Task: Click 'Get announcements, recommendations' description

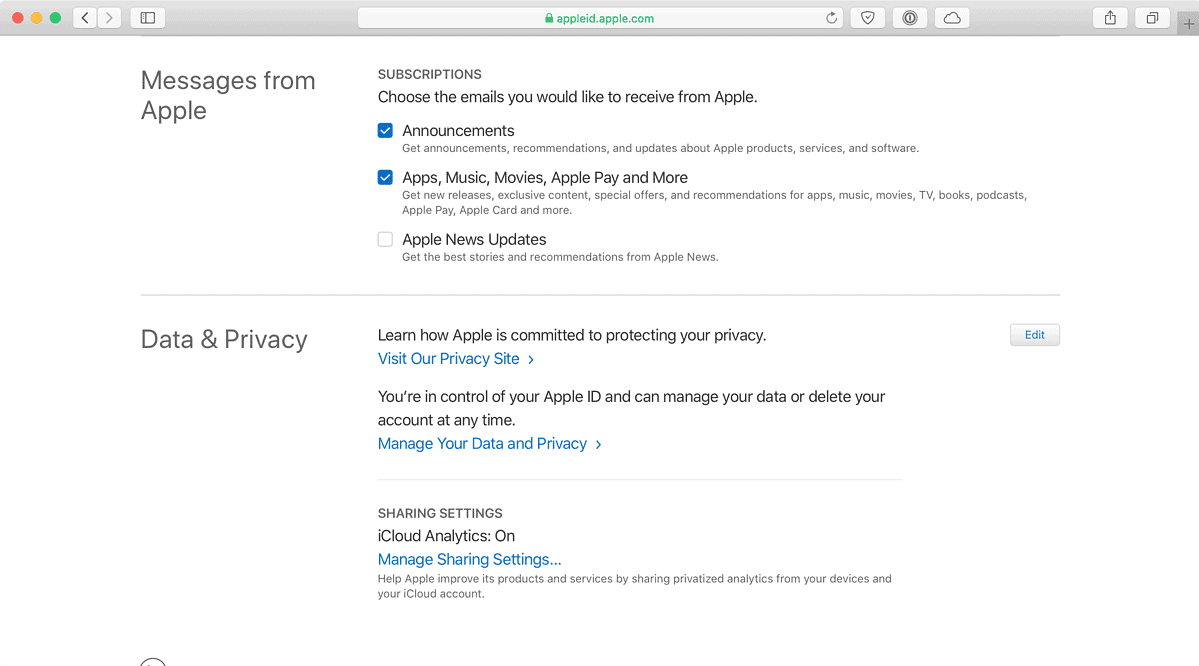Action: [x=661, y=148]
